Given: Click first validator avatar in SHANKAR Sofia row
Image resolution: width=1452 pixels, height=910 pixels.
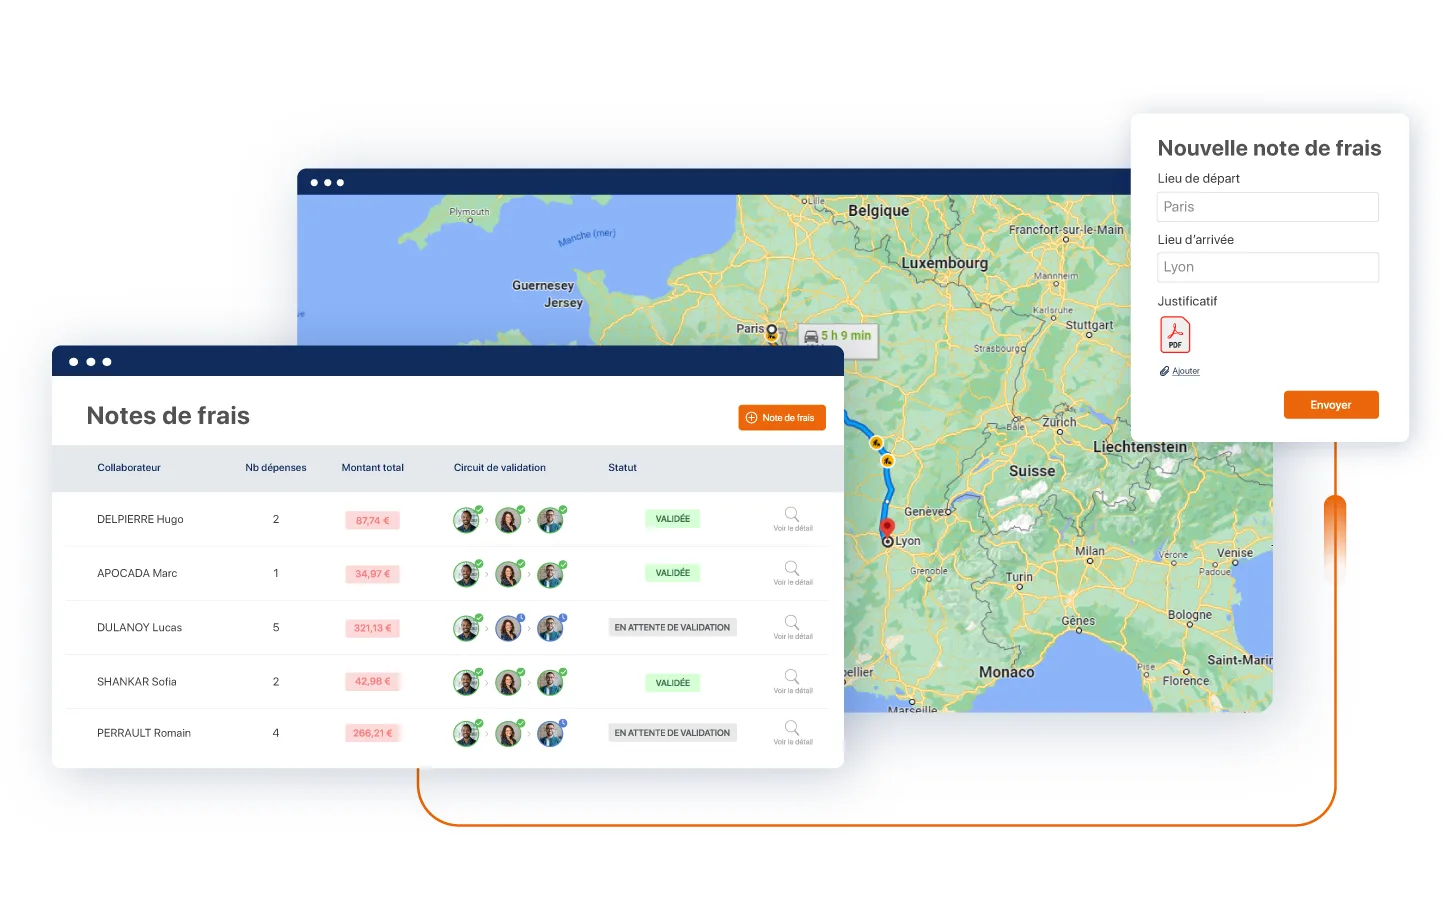Looking at the screenshot, I should click(x=466, y=682).
